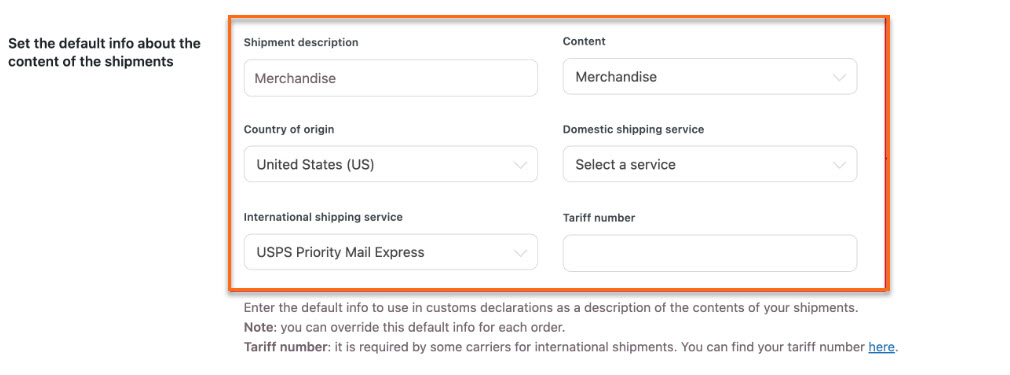The width and height of the screenshot is (1010, 375).
Task: Open the Content dropdown showing Merchandise
Action: point(710,77)
